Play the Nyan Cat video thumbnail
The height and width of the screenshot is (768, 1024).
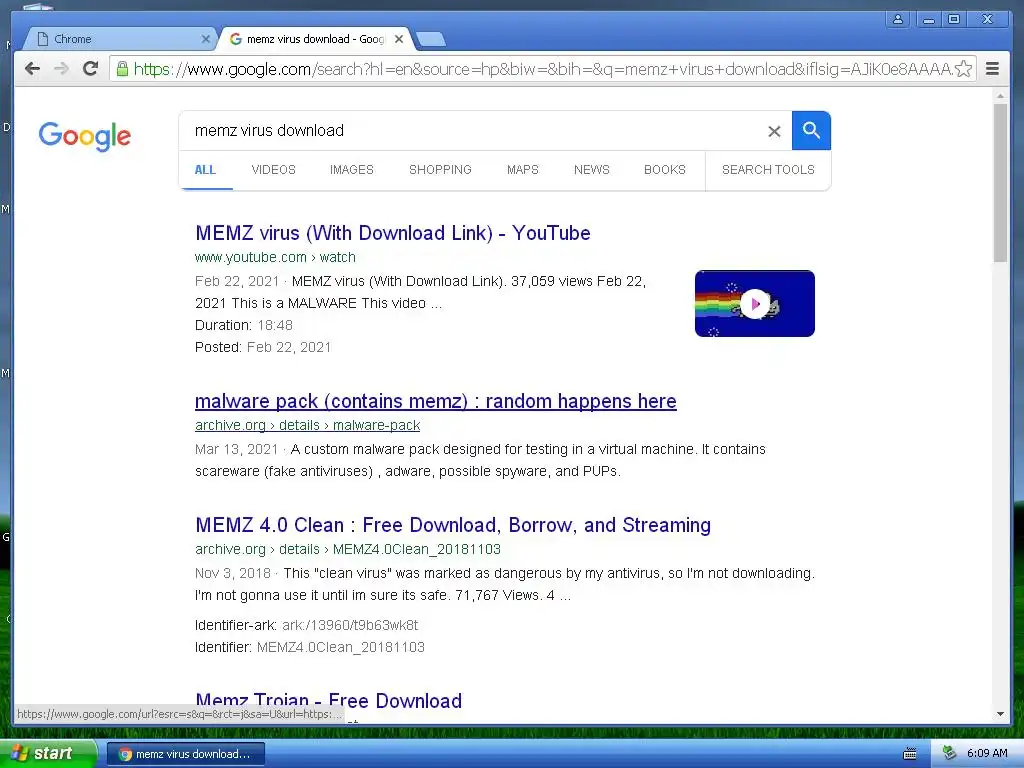point(755,304)
